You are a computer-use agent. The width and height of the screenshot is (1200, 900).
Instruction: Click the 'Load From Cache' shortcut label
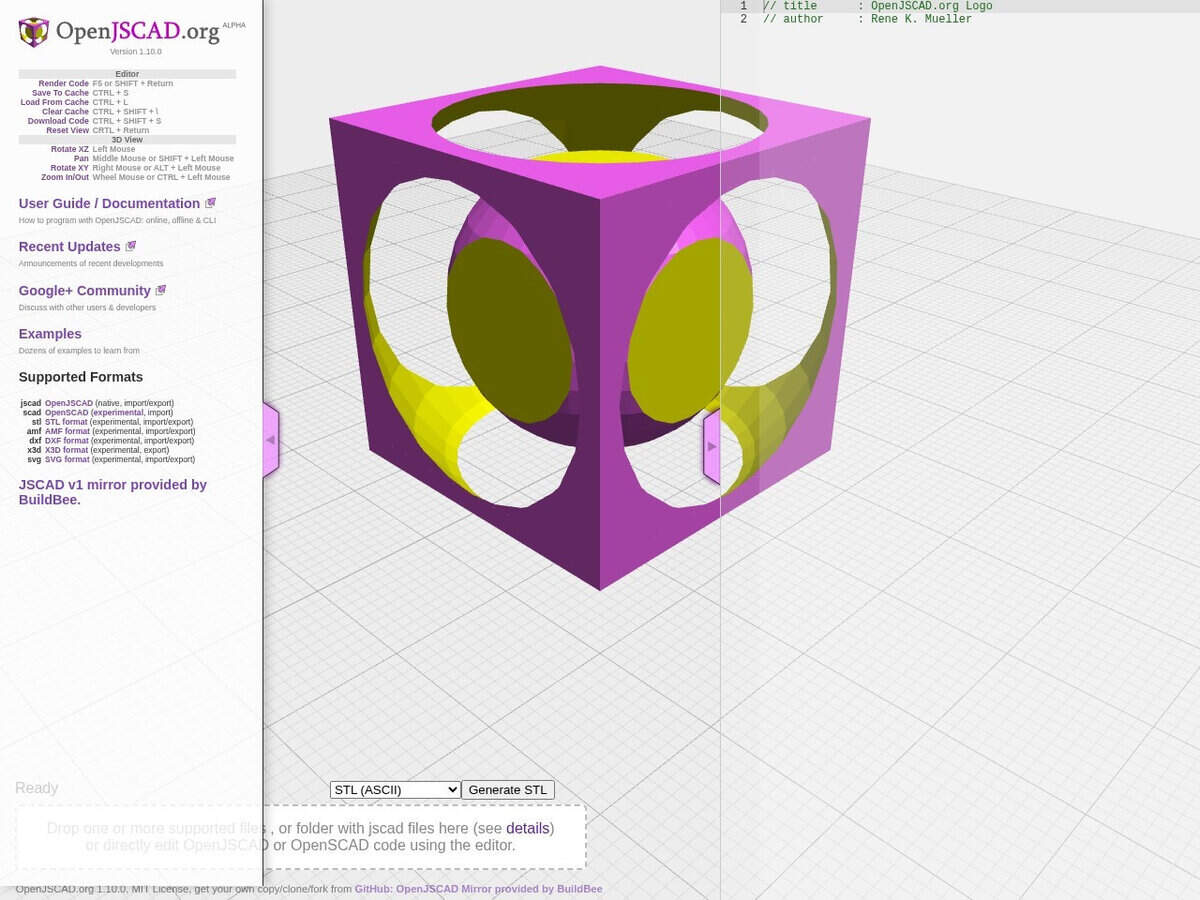click(55, 102)
